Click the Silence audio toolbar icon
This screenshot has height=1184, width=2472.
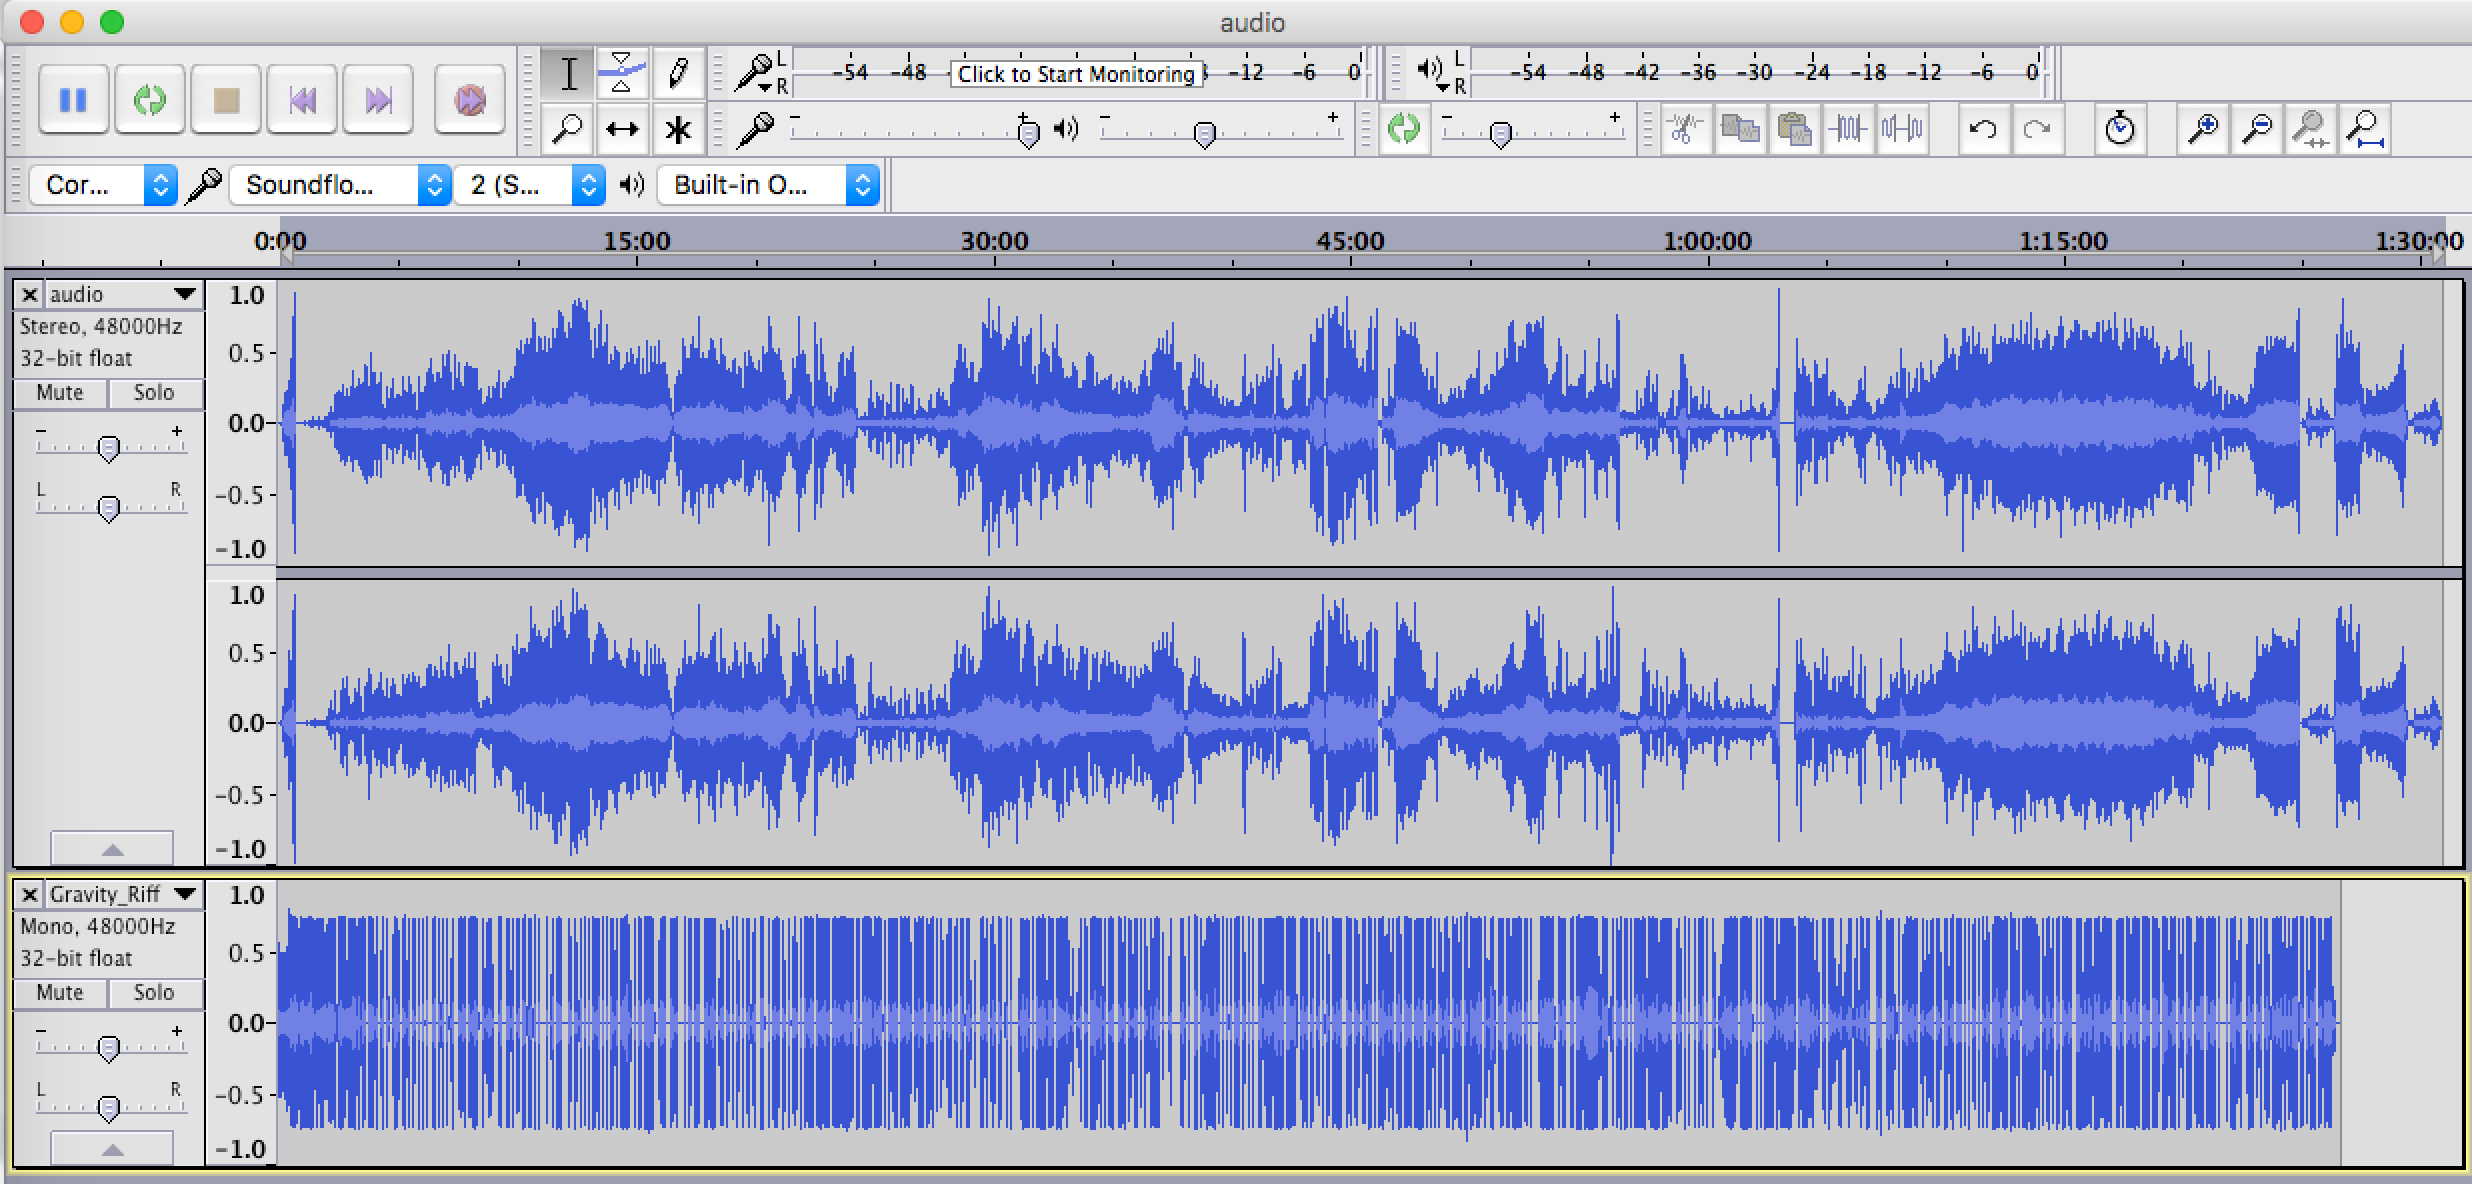[x=1901, y=129]
